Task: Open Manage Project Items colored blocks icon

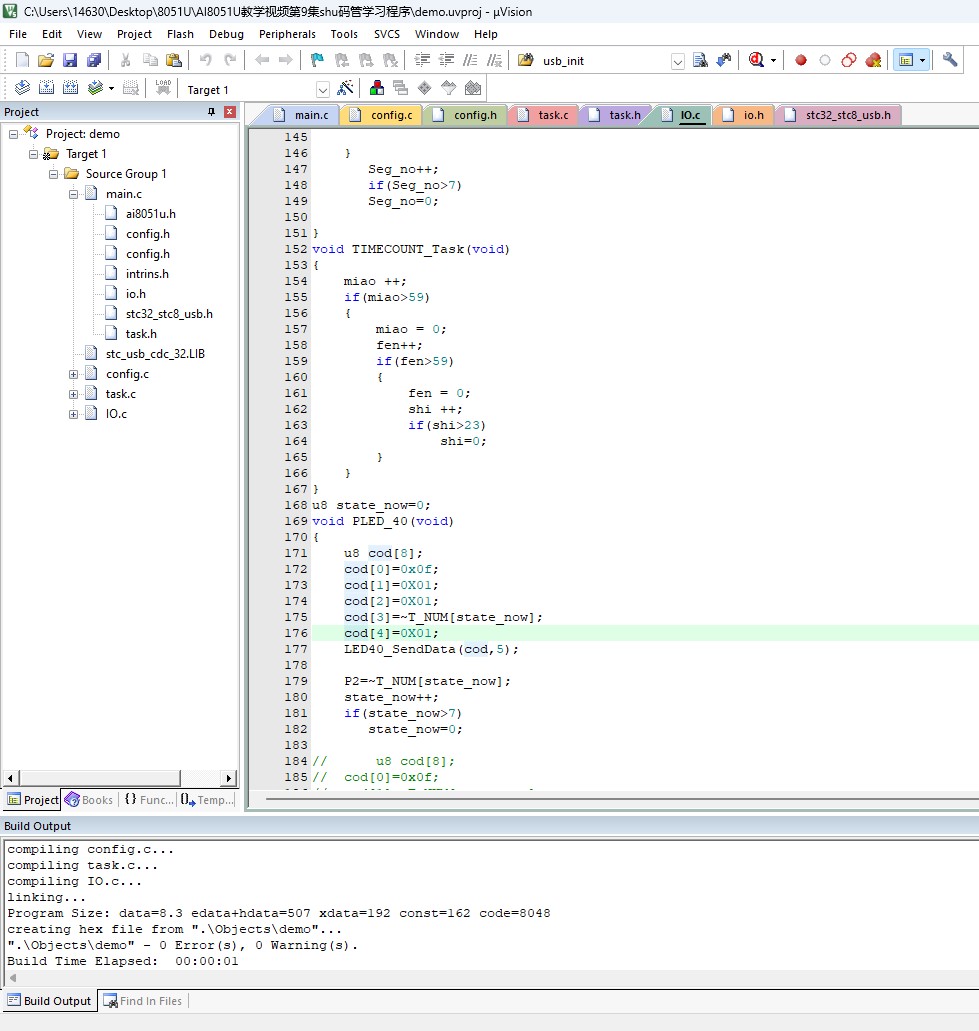Action: pyautogui.click(x=377, y=88)
